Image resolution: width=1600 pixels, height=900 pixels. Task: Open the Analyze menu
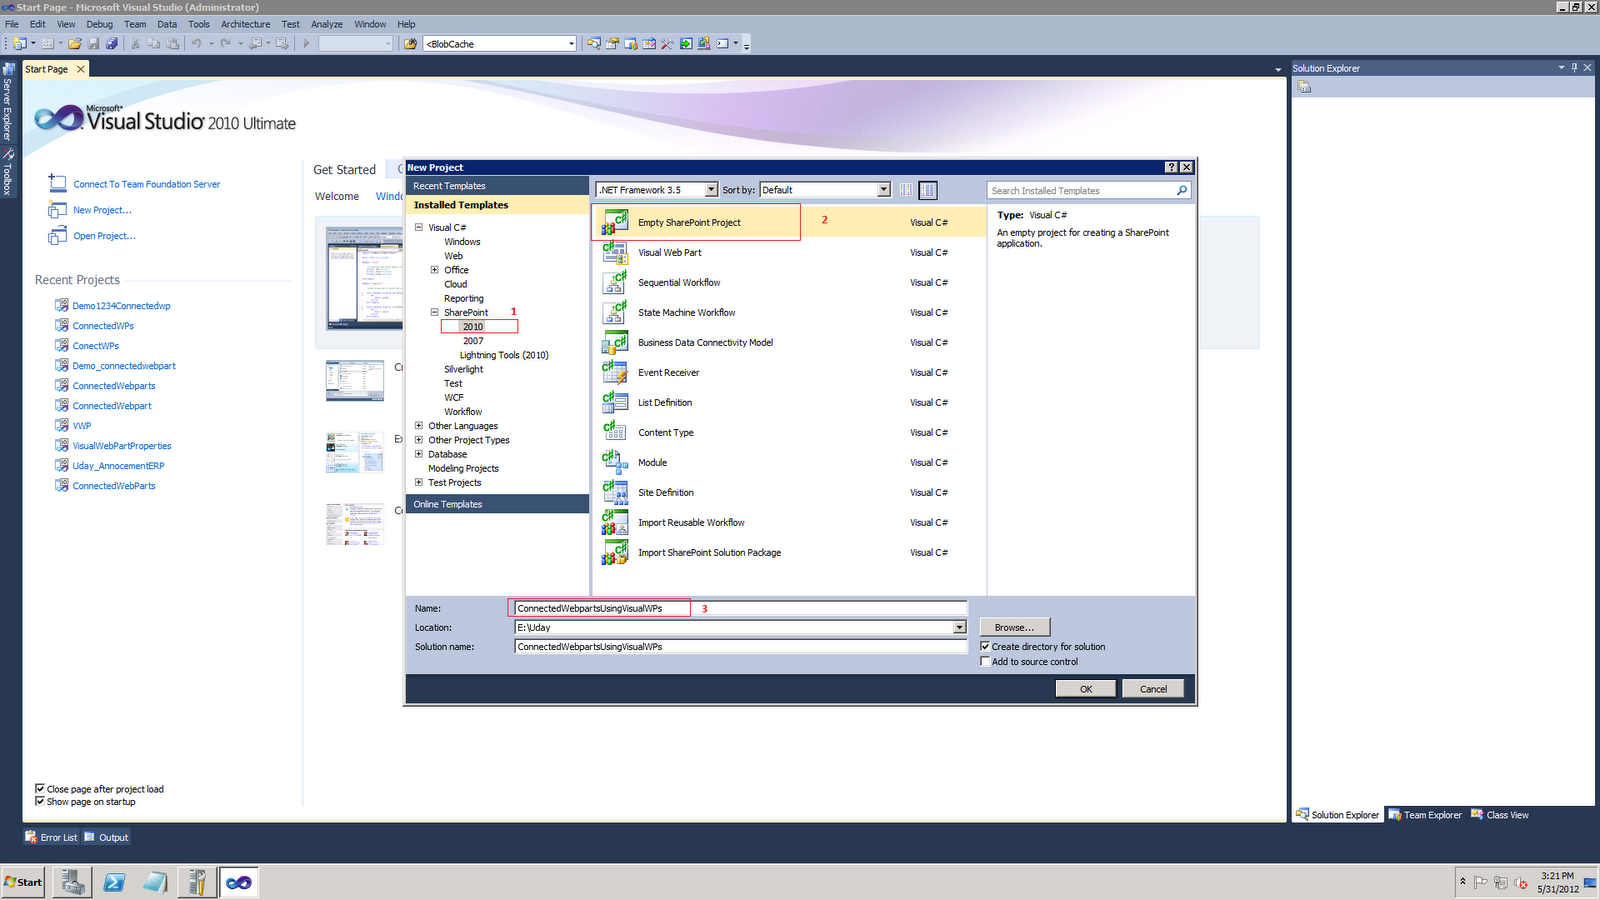click(327, 24)
